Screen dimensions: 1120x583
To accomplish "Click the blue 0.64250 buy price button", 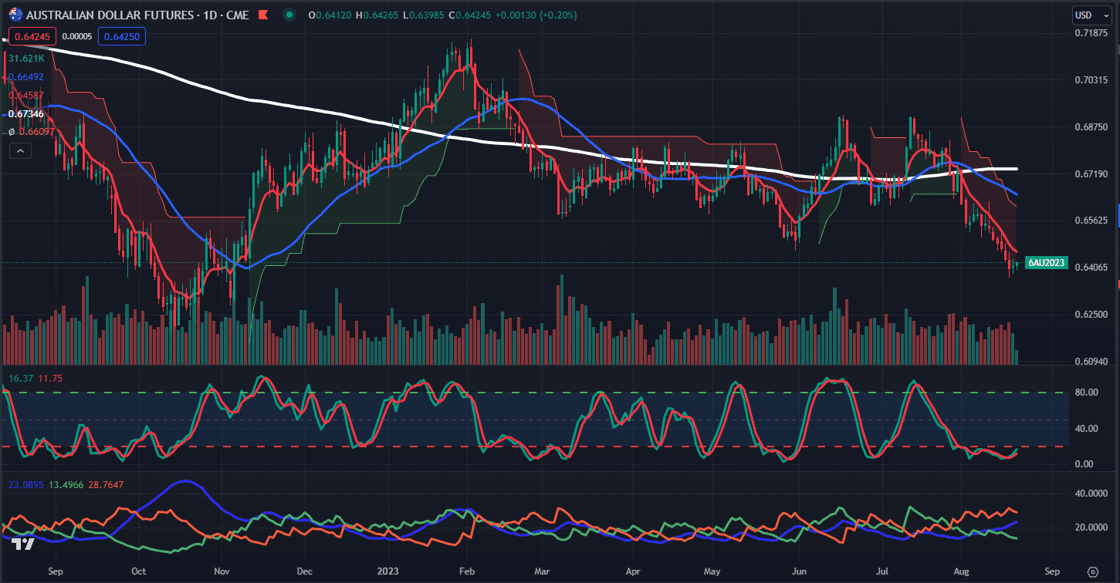I will point(122,36).
